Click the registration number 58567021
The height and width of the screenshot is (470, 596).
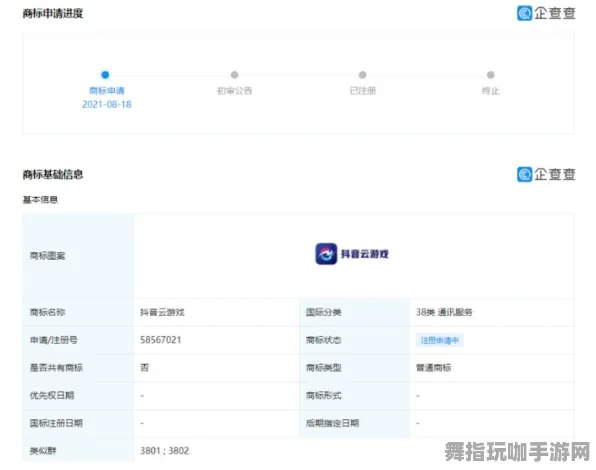160,340
